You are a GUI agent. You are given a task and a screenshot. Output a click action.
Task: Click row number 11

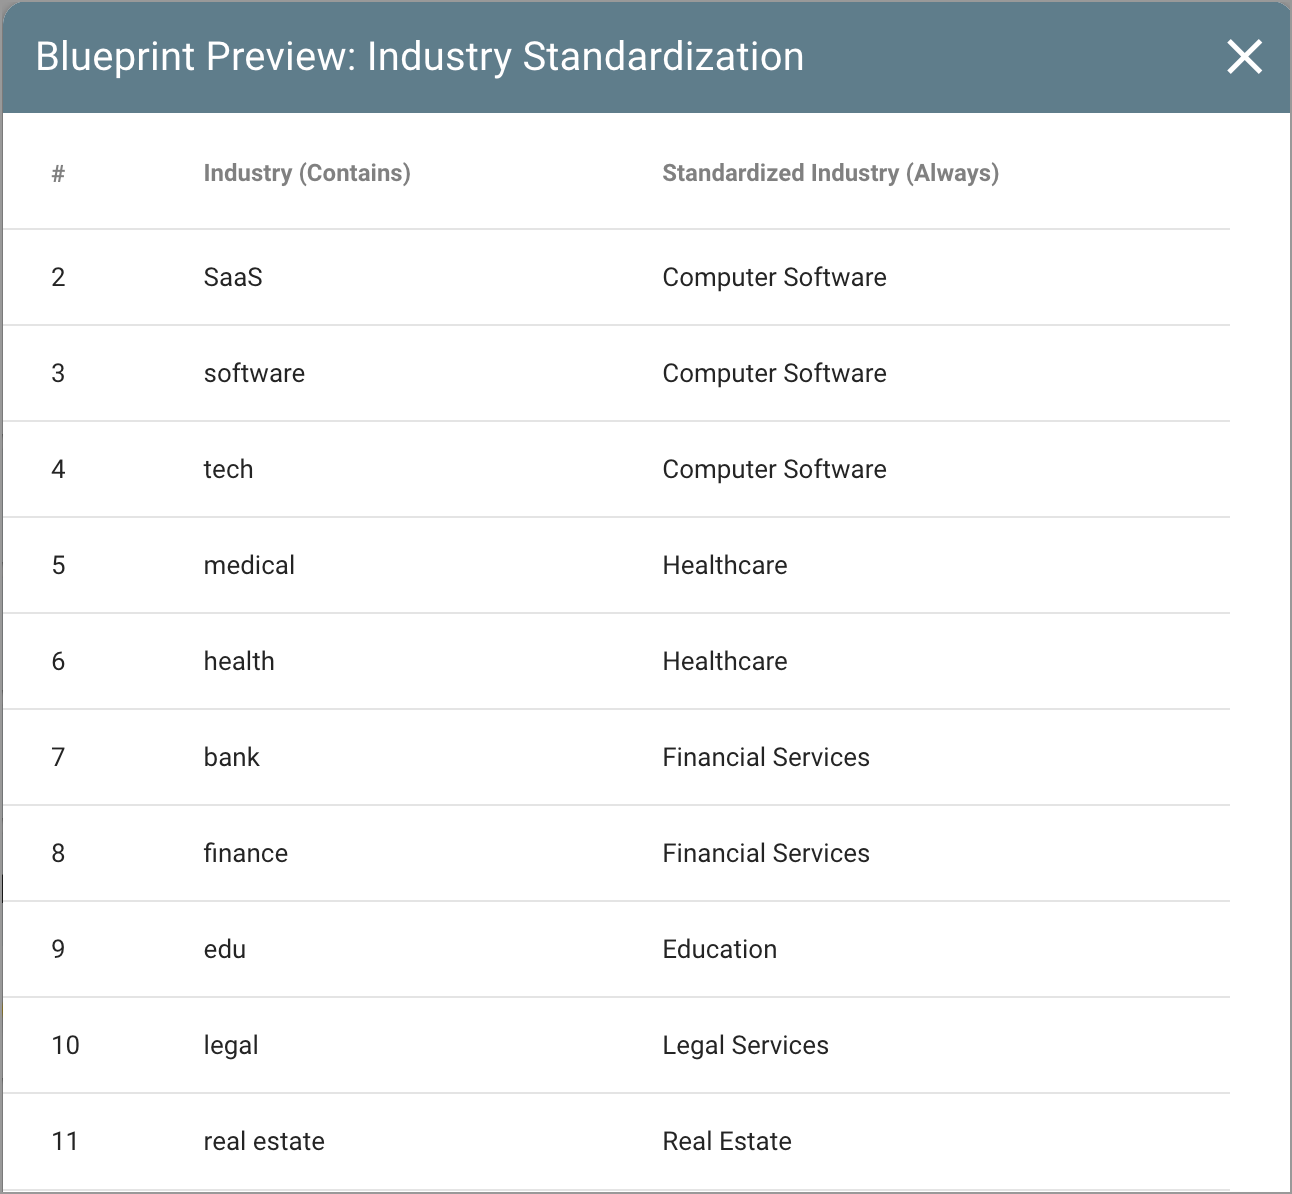pyautogui.click(x=65, y=1141)
